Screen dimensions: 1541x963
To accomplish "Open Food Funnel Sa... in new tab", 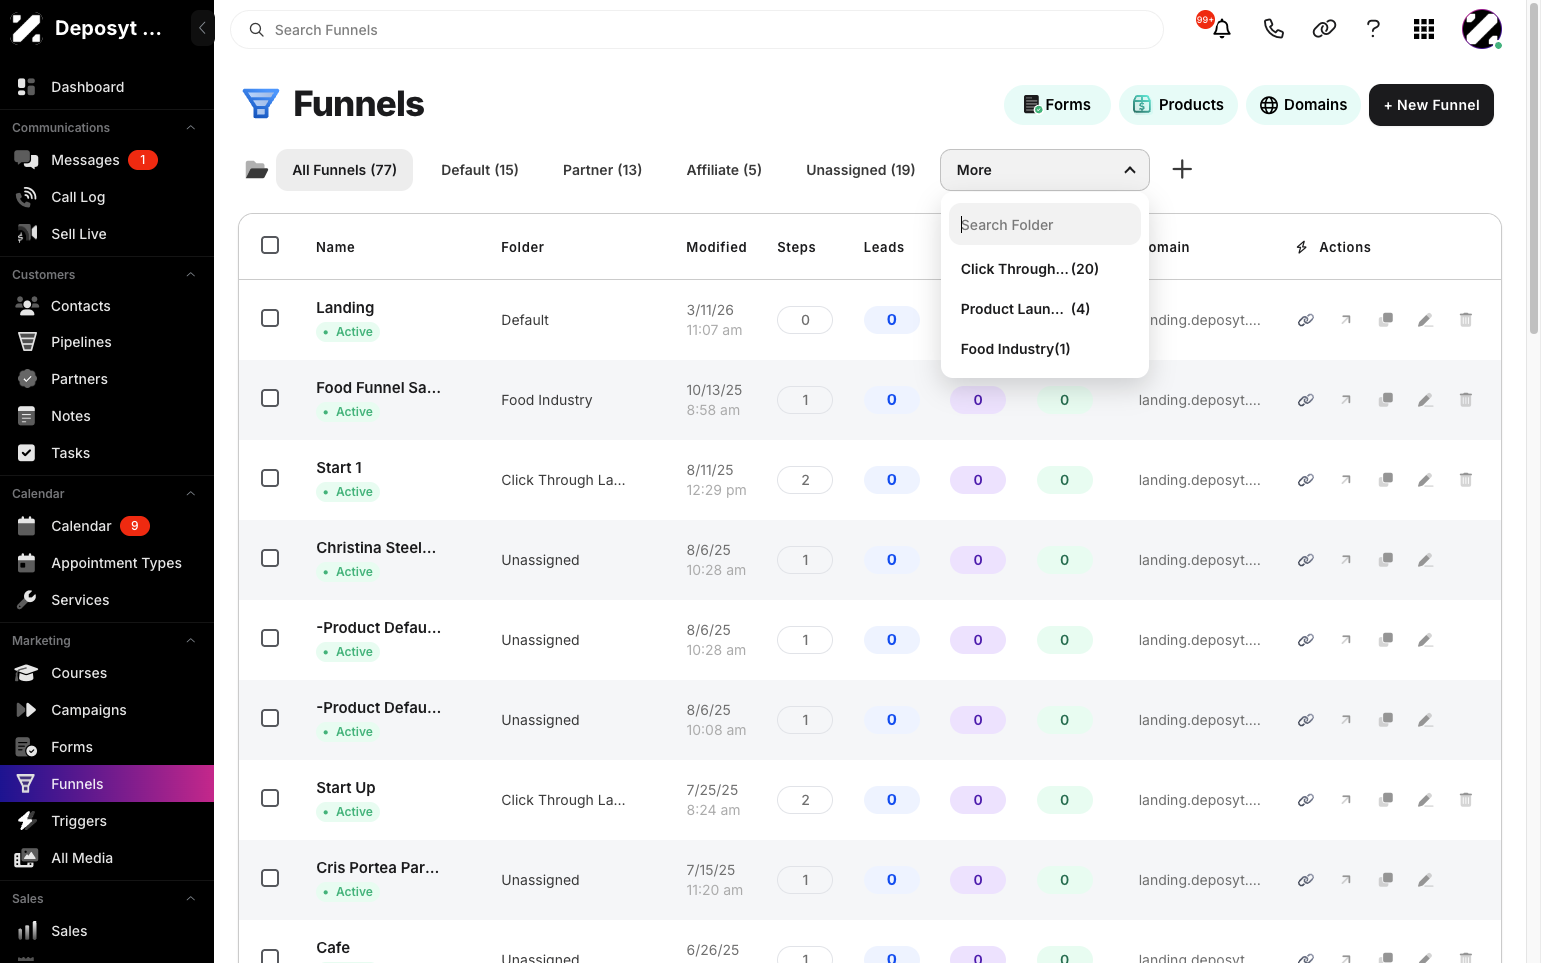I will pos(1346,400).
